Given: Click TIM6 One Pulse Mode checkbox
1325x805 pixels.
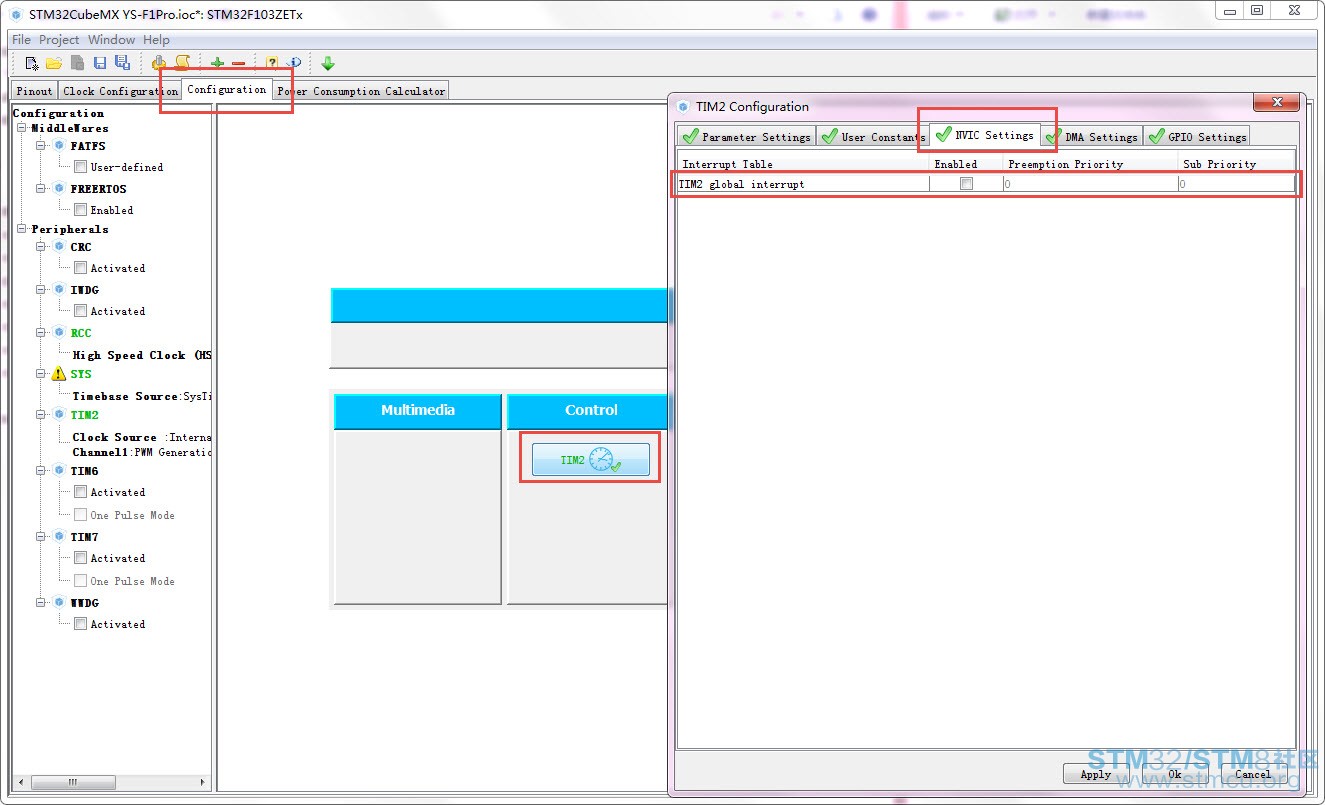Looking at the screenshot, I should (x=80, y=515).
